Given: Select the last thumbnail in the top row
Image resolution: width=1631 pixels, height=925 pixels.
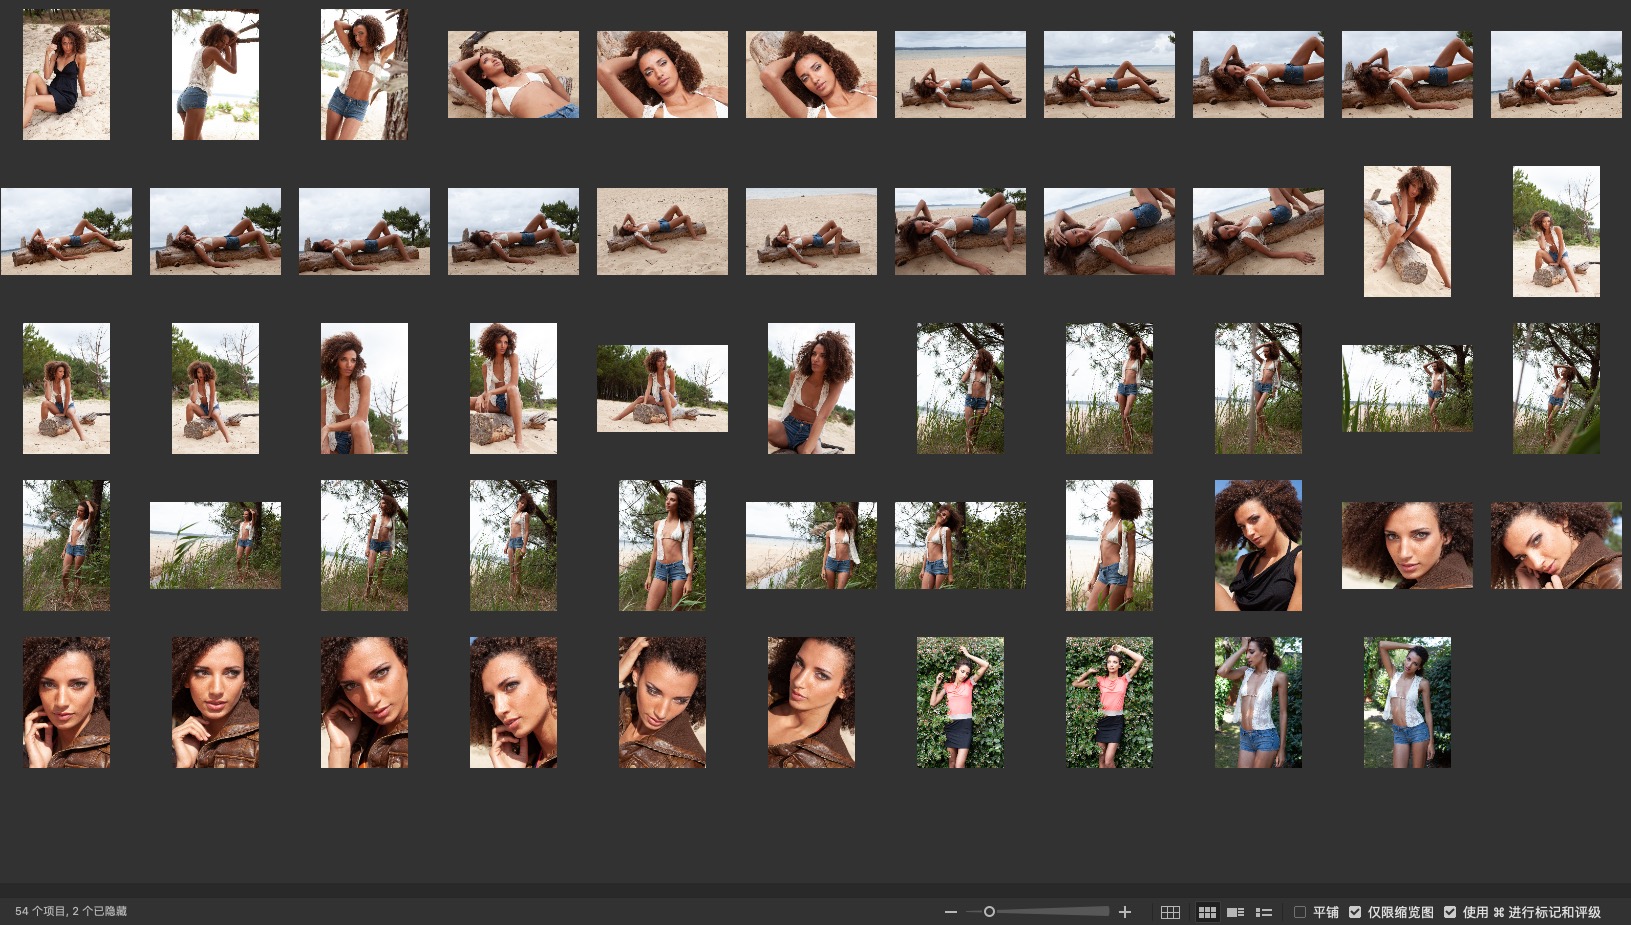Looking at the screenshot, I should (1556, 75).
